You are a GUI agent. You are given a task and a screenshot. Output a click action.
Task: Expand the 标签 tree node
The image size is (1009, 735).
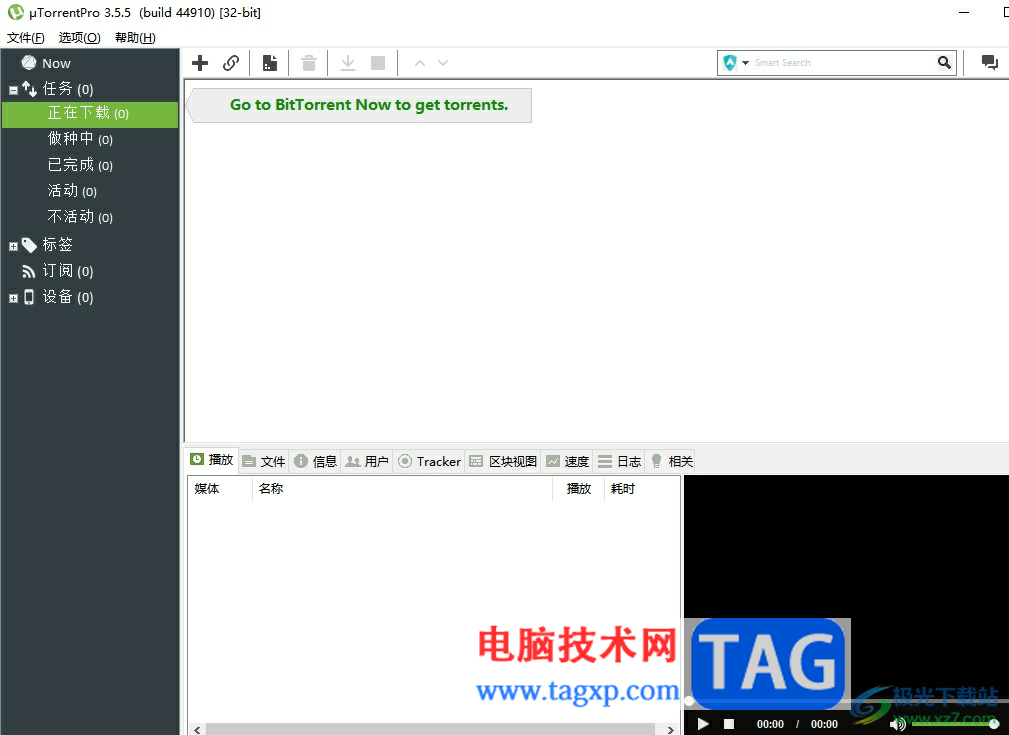(13, 246)
